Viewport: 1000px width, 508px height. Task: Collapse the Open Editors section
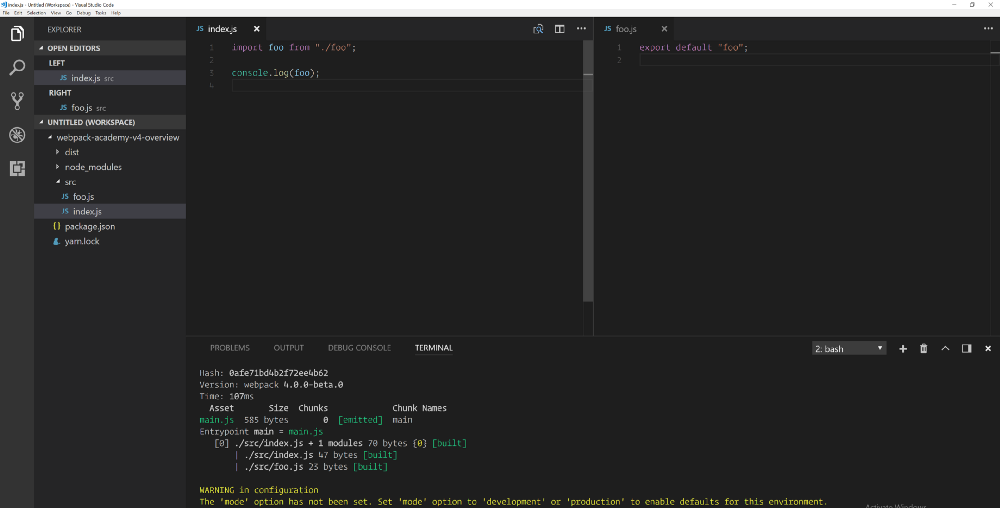tap(110, 48)
